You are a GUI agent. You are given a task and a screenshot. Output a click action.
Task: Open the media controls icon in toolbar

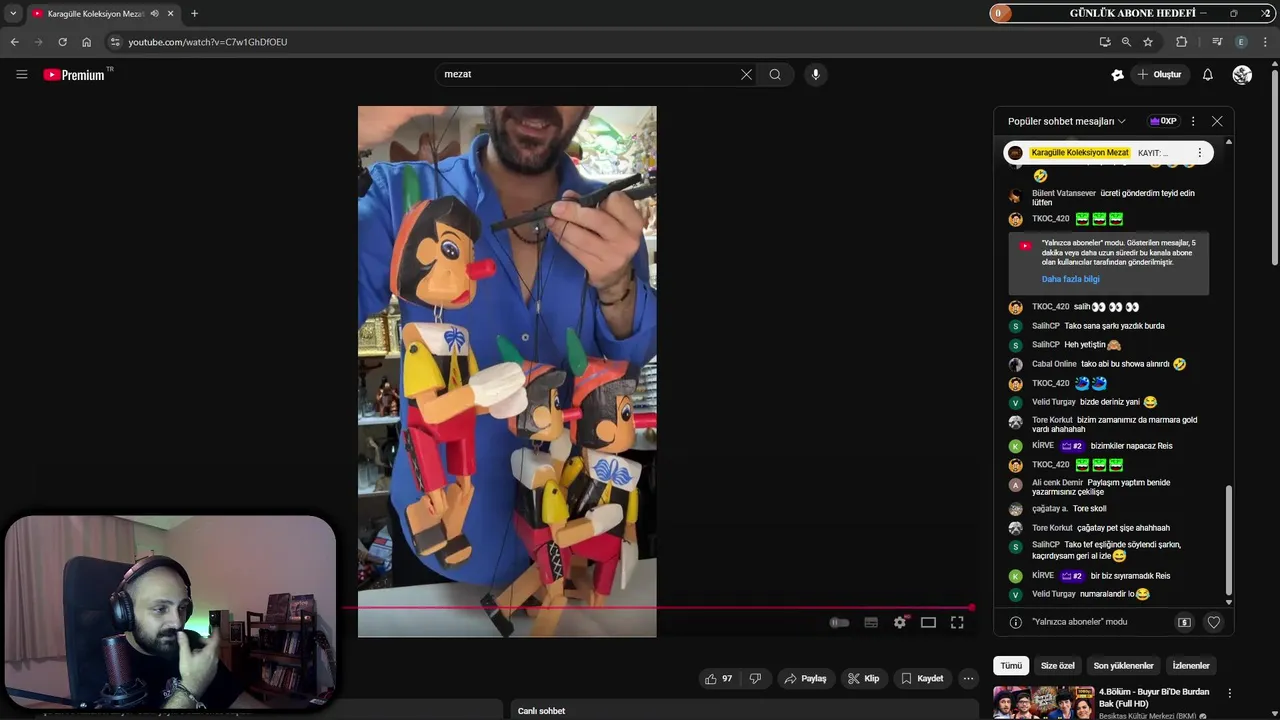[x=1216, y=42]
